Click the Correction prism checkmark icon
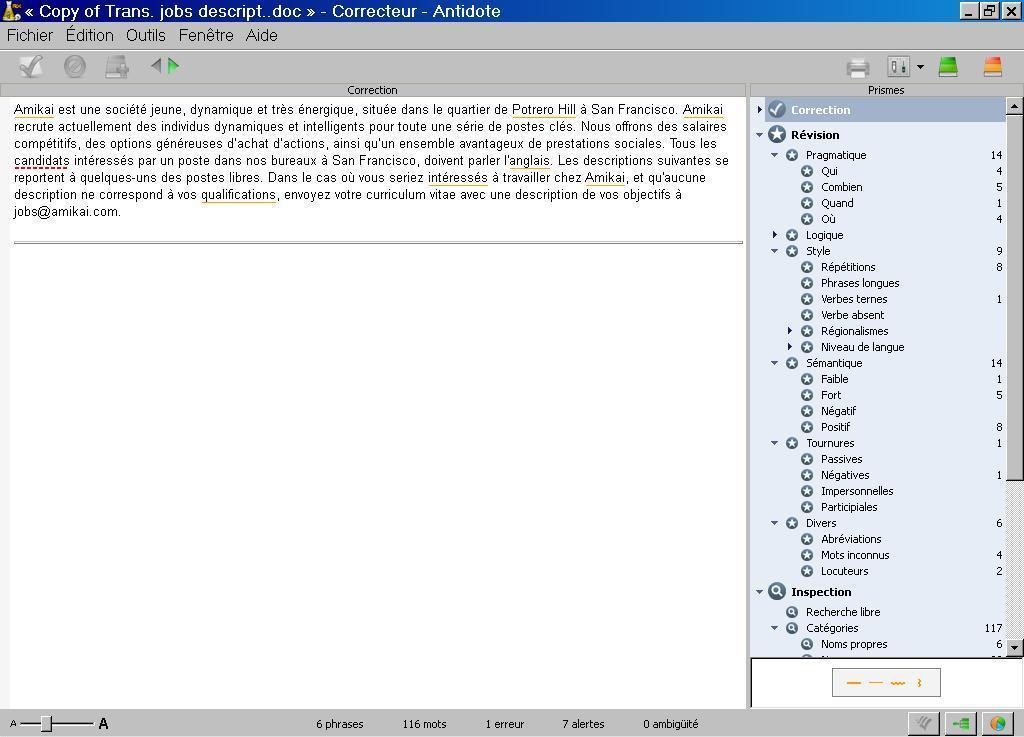 point(776,110)
